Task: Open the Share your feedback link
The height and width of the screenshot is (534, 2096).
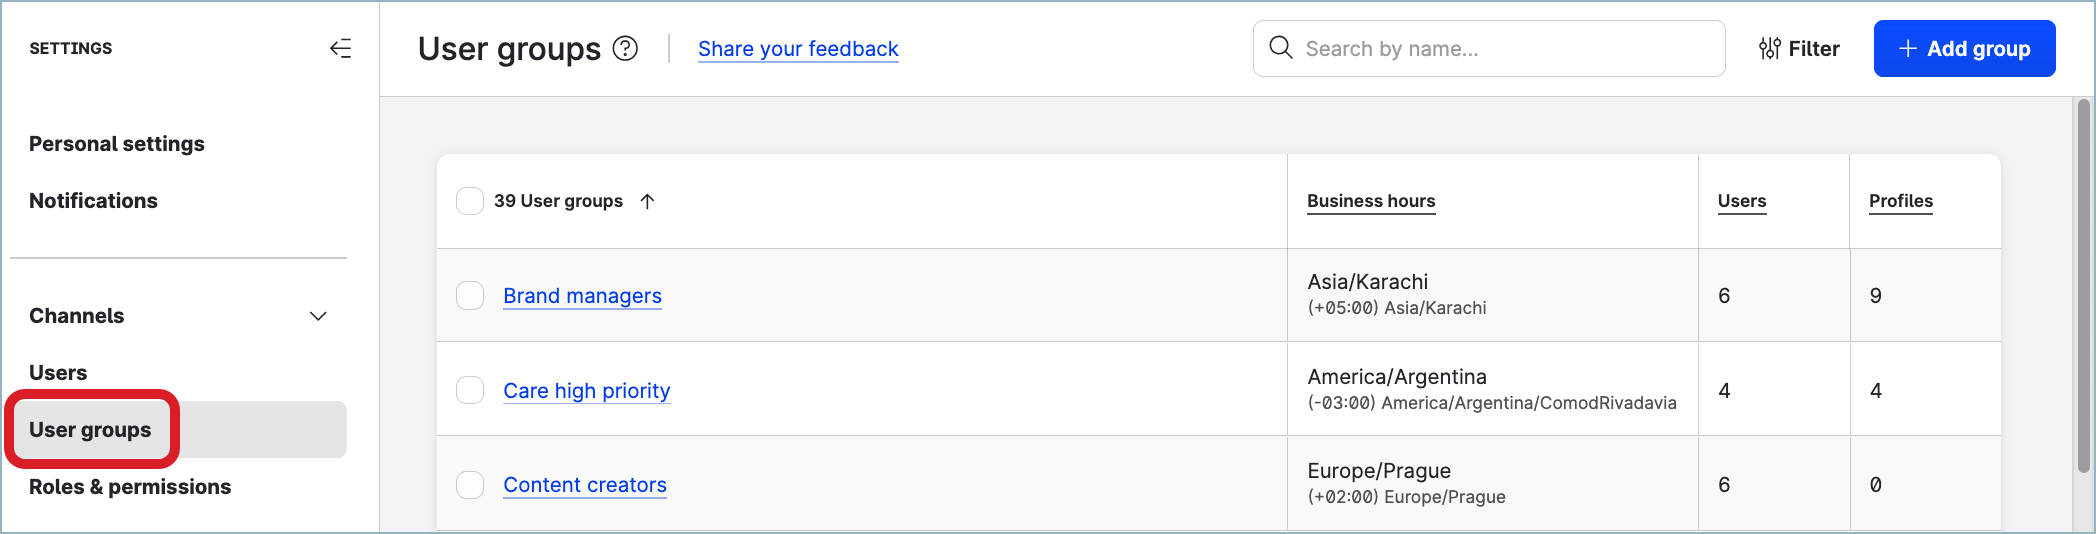Action: click(798, 49)
